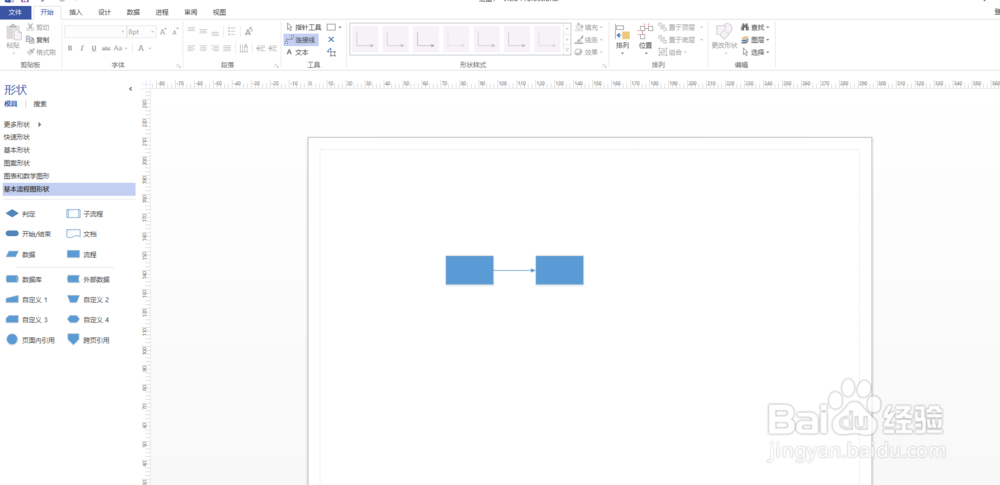Switch to the 插入 insert tab
The image size is (1000, 485).
[x=75, y=12]
